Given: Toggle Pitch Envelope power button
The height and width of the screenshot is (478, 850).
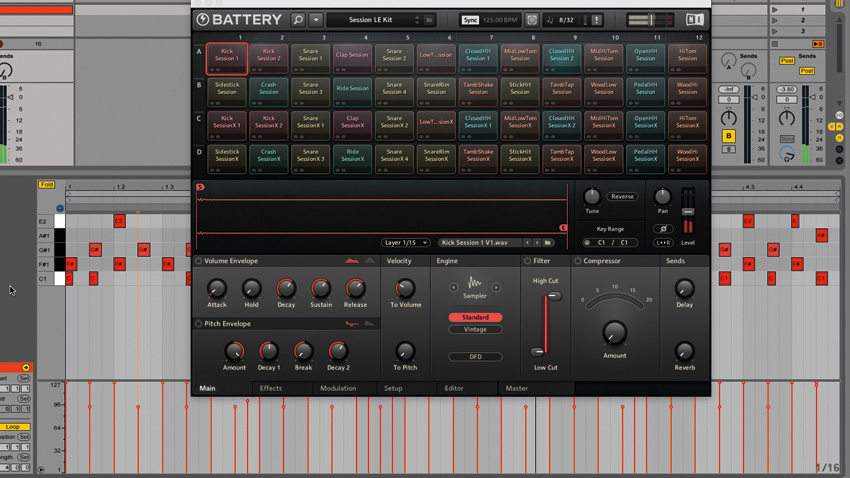Looking at the screenshot, I should [198, 324].
